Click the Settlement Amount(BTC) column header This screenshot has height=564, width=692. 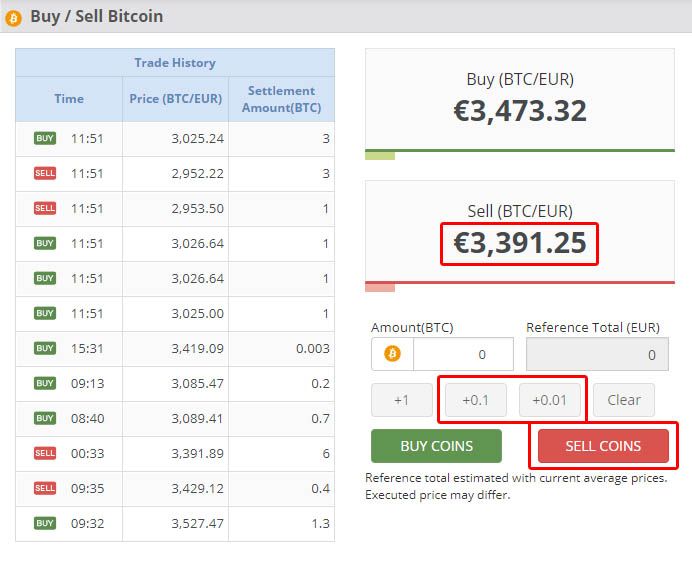click(282, 99)
